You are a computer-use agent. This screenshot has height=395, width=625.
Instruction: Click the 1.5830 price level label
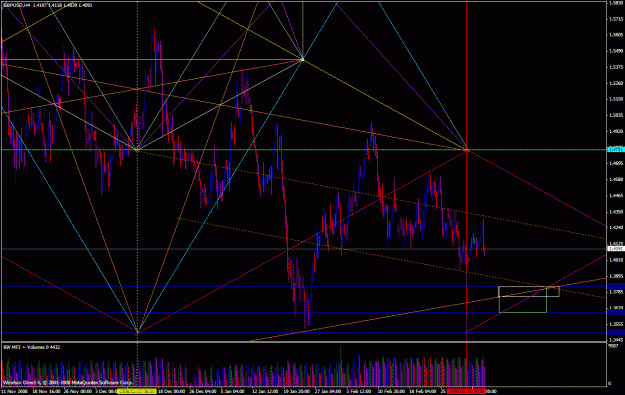[x=617, y=3]
